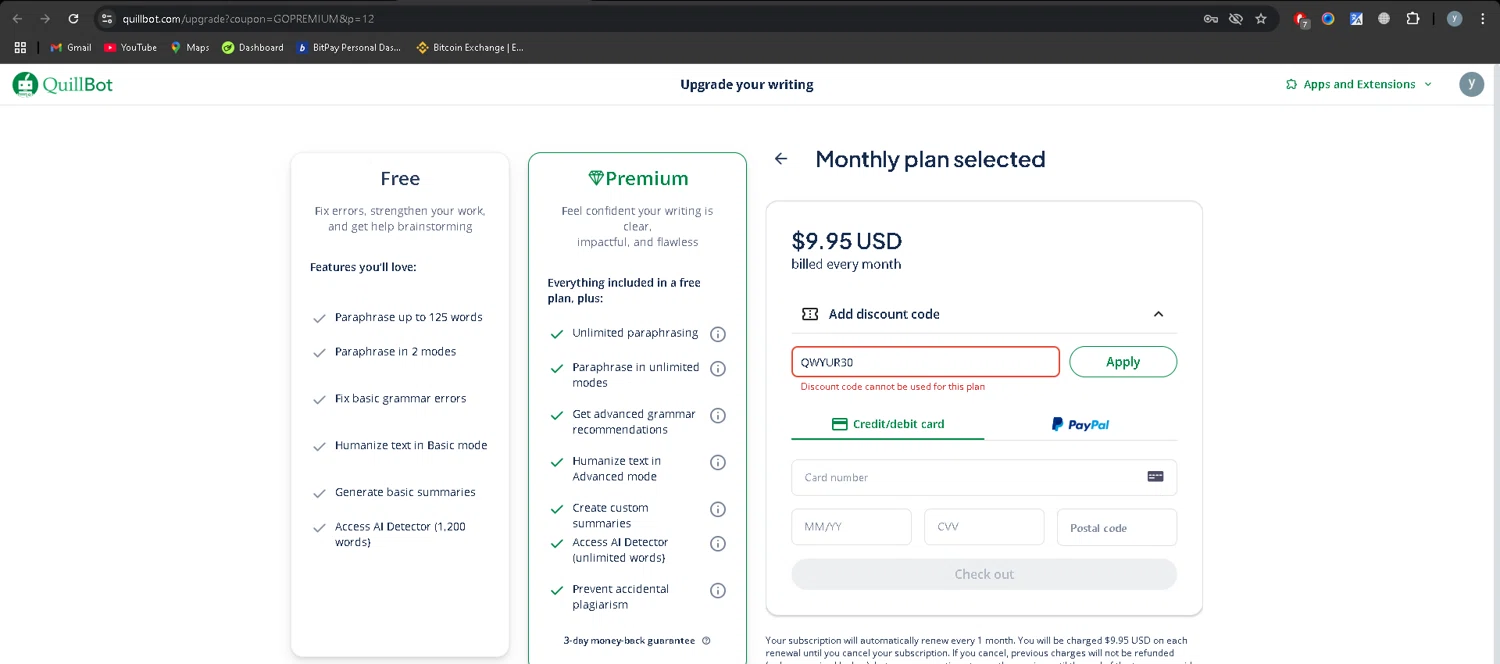Image resolution: width=1500 pixels, height=664 pixels.
Task: Open info icon for Unlimited paraphrasing
Action: point(717,334)
